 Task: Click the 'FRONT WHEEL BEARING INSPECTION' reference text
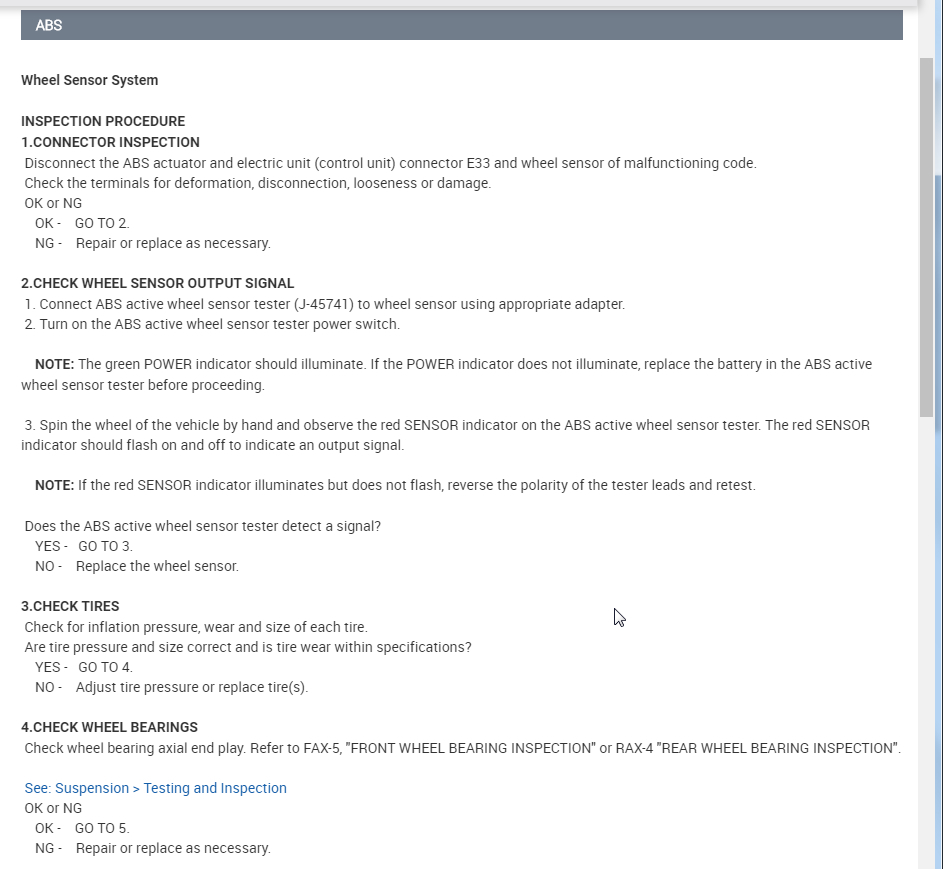coord(470,748)
